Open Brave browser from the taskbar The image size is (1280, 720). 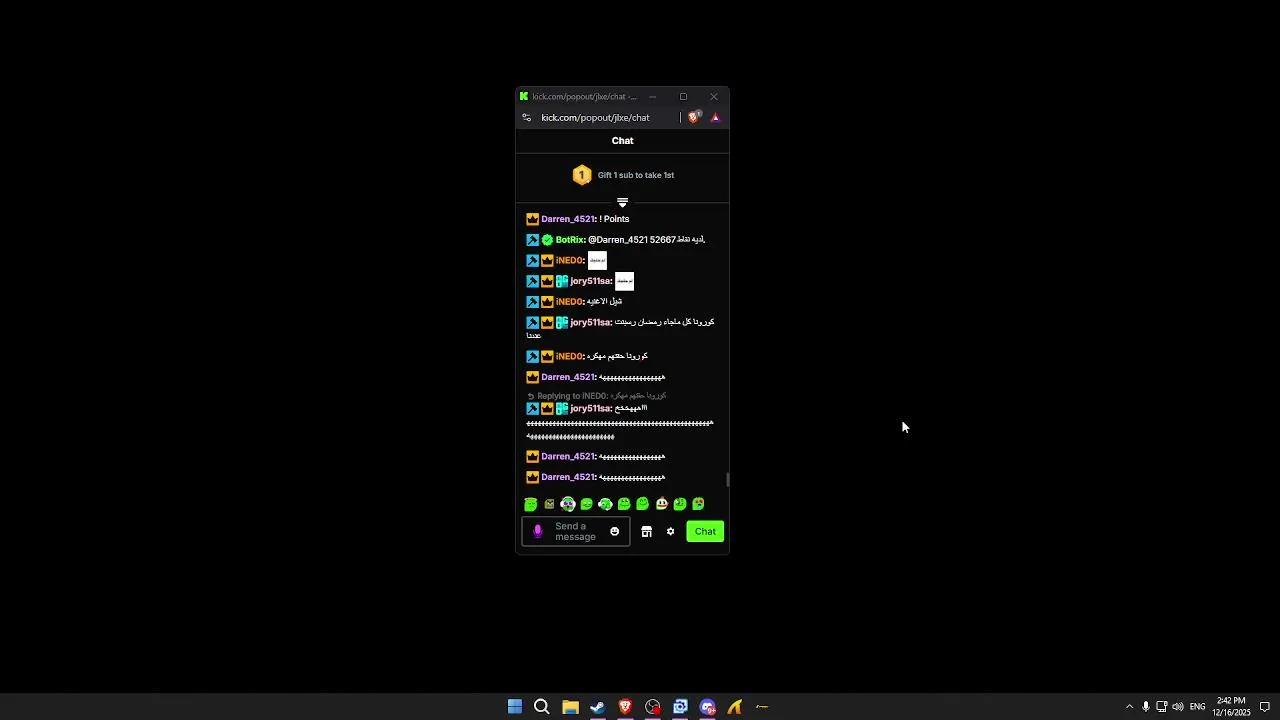coord(625,707)
